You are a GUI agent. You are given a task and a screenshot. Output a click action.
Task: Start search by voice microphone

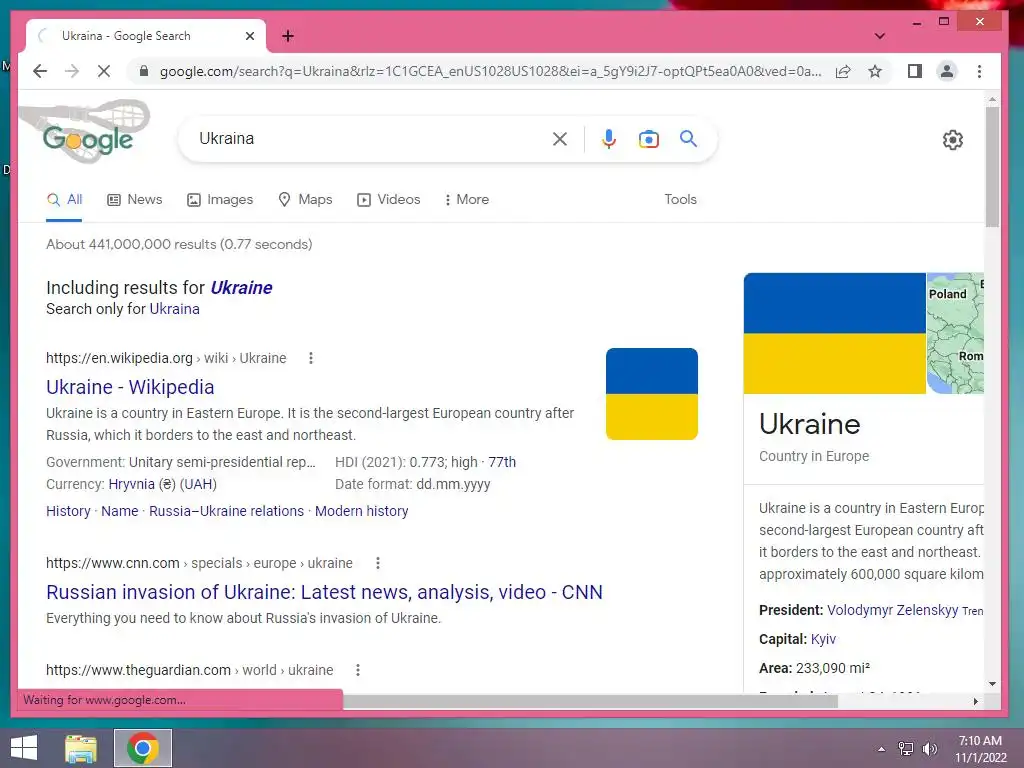pyautogui.click(x=609, y=138)
